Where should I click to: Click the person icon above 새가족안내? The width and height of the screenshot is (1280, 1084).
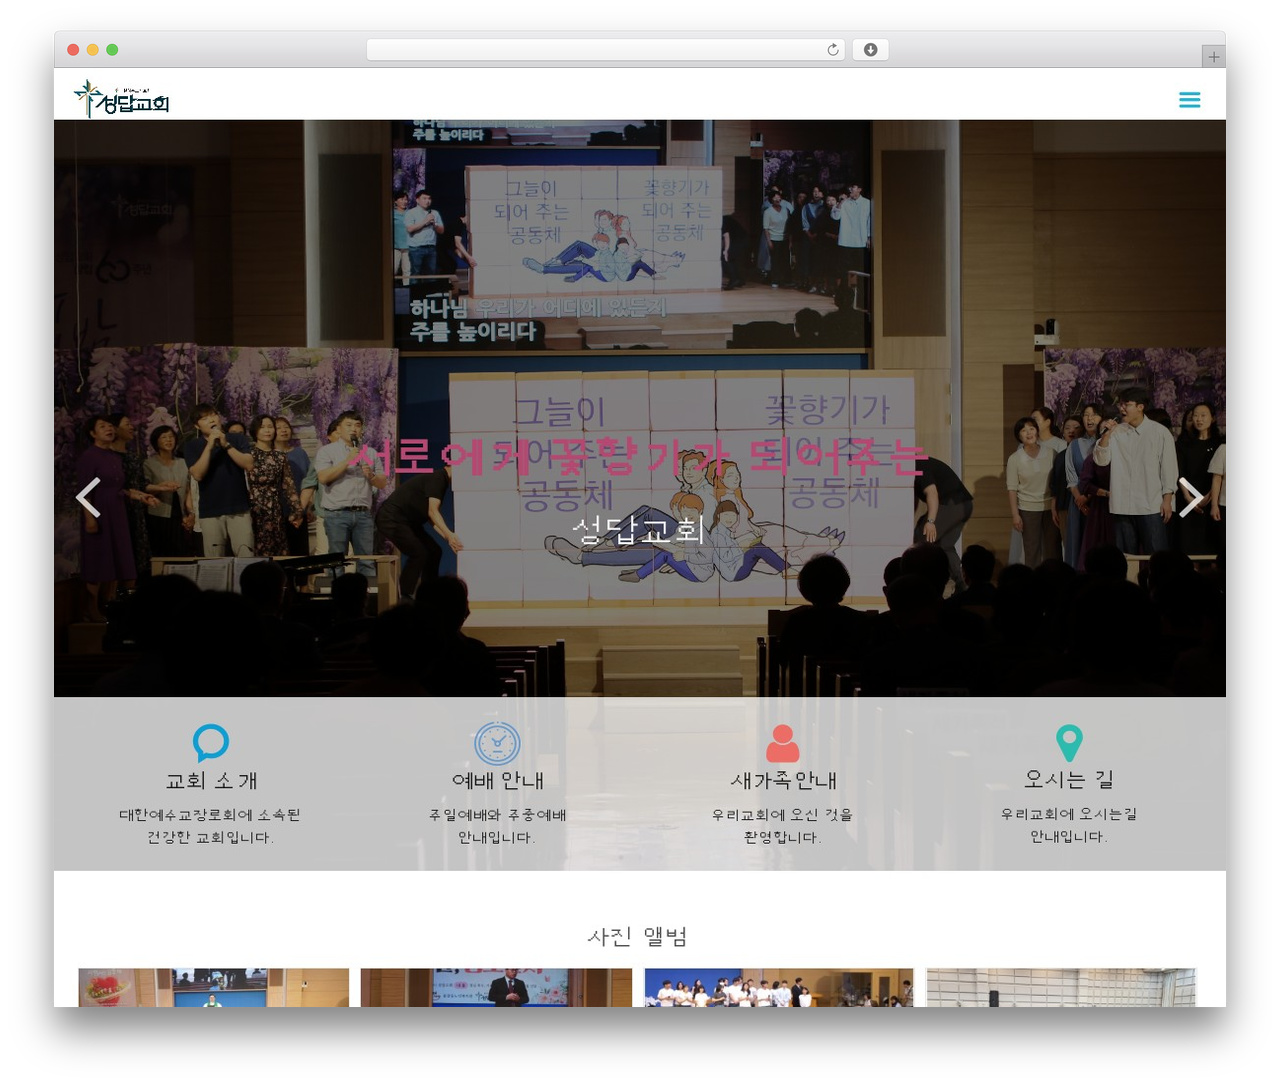[783, 744]
